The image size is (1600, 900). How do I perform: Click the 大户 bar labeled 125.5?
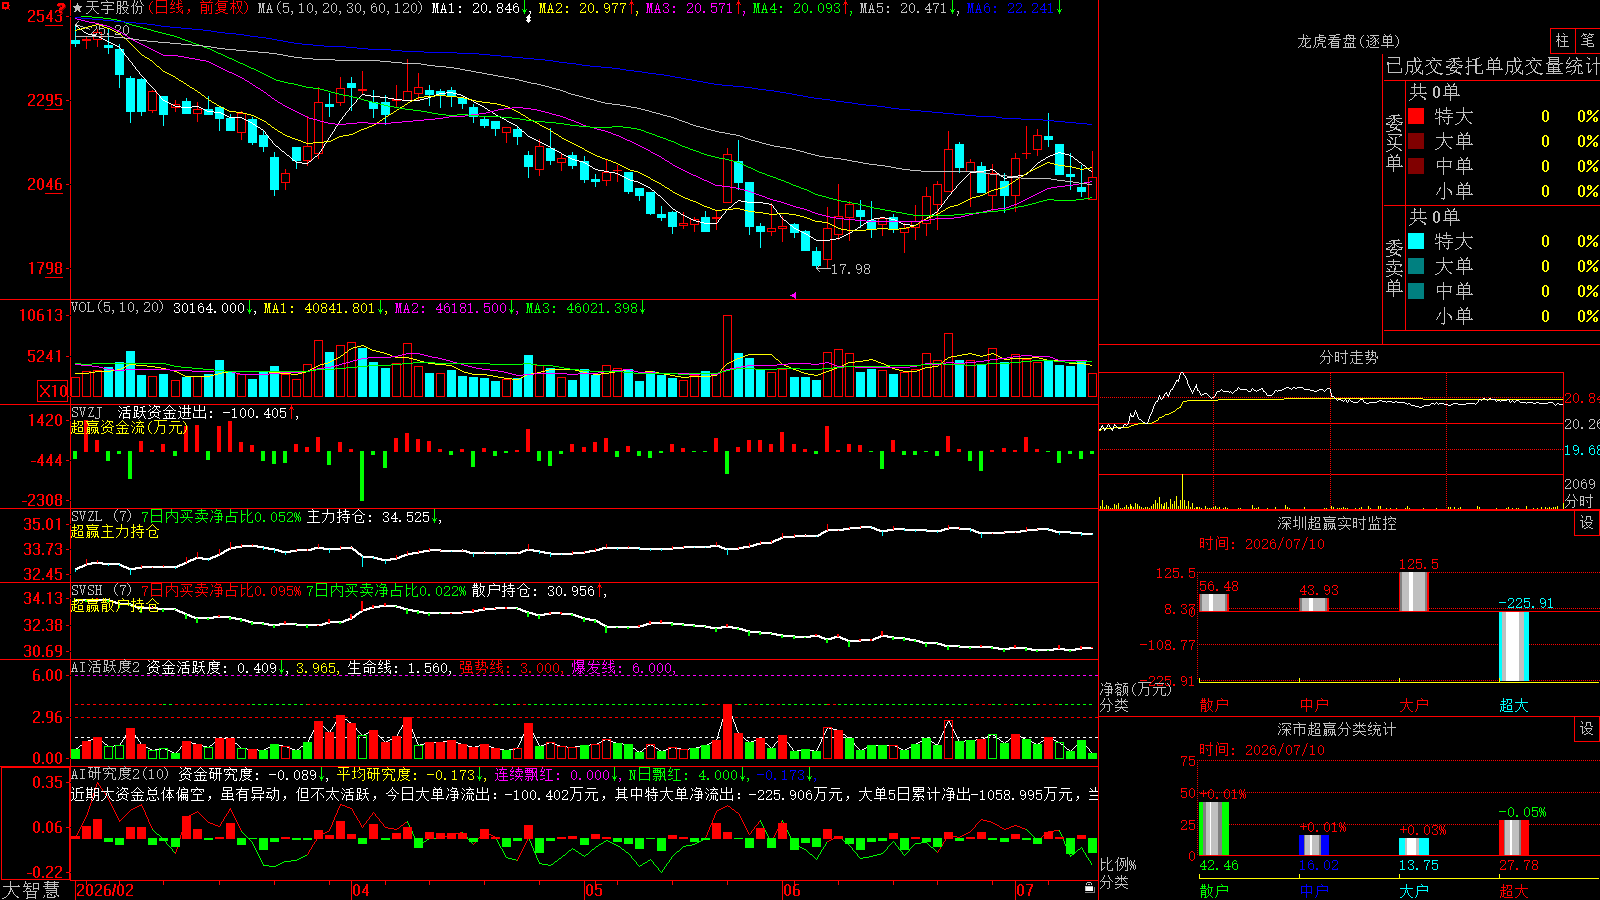click(x=1414, y=591)
